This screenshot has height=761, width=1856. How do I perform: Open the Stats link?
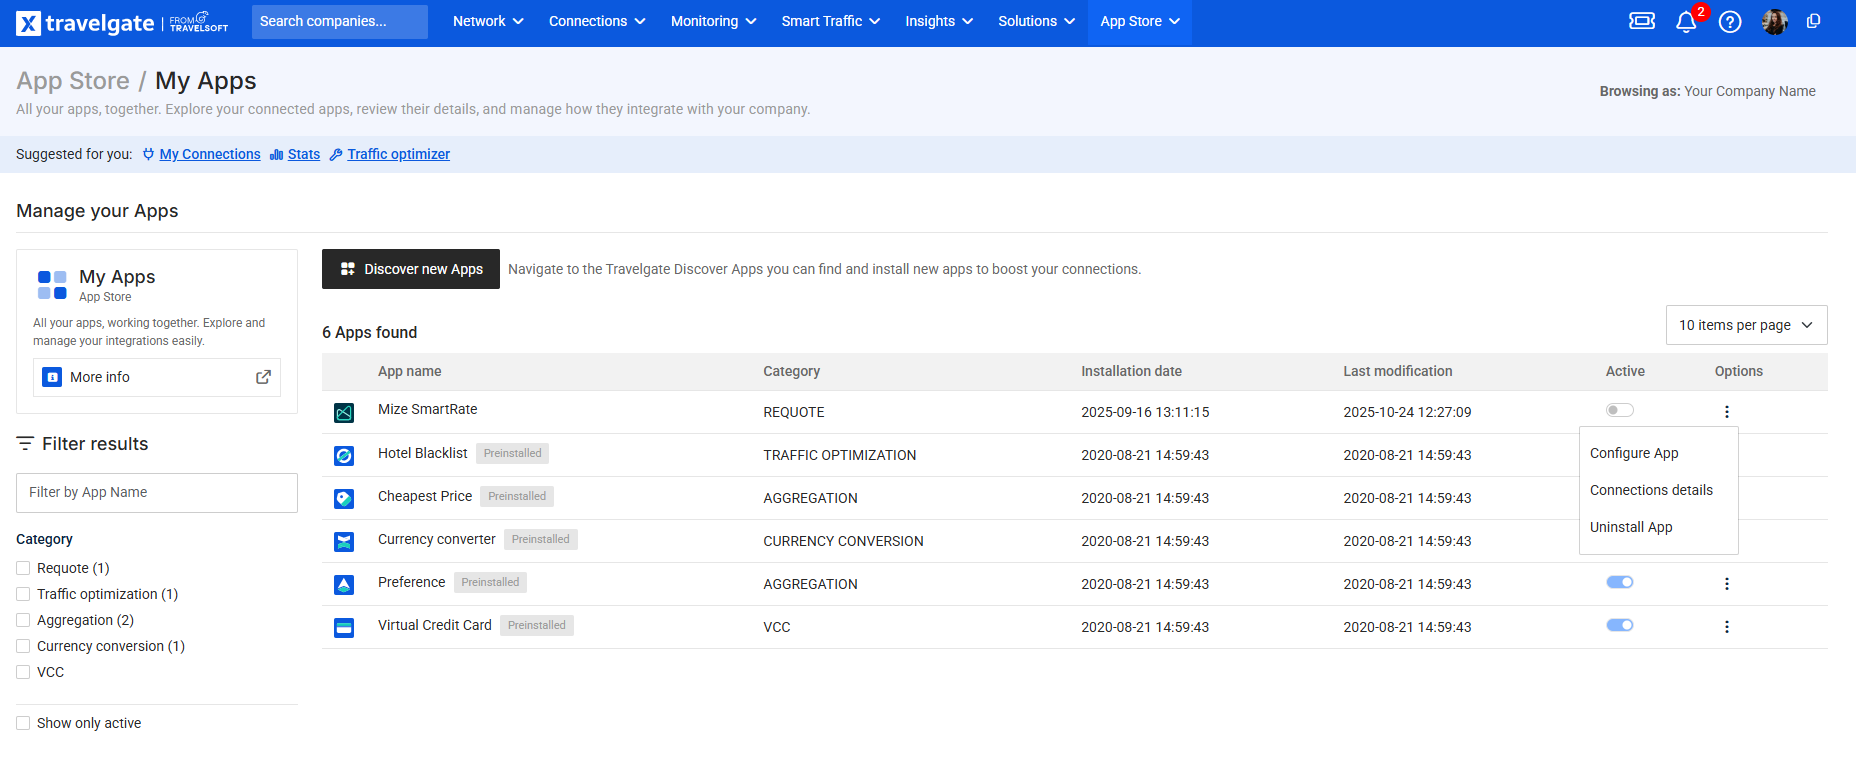point(304,154)
